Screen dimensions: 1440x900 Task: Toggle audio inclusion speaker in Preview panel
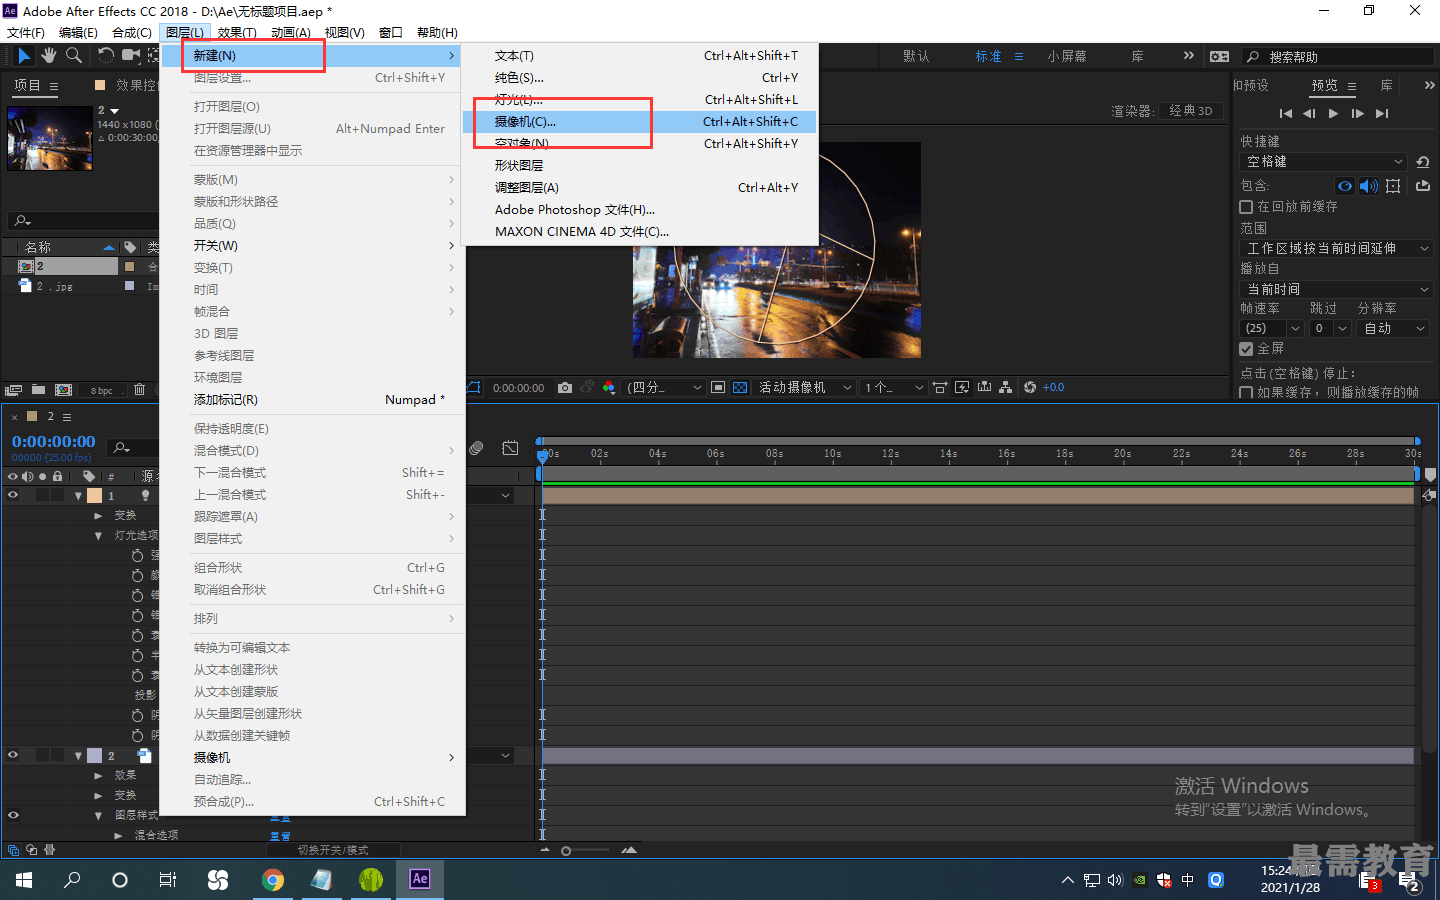1368,186
